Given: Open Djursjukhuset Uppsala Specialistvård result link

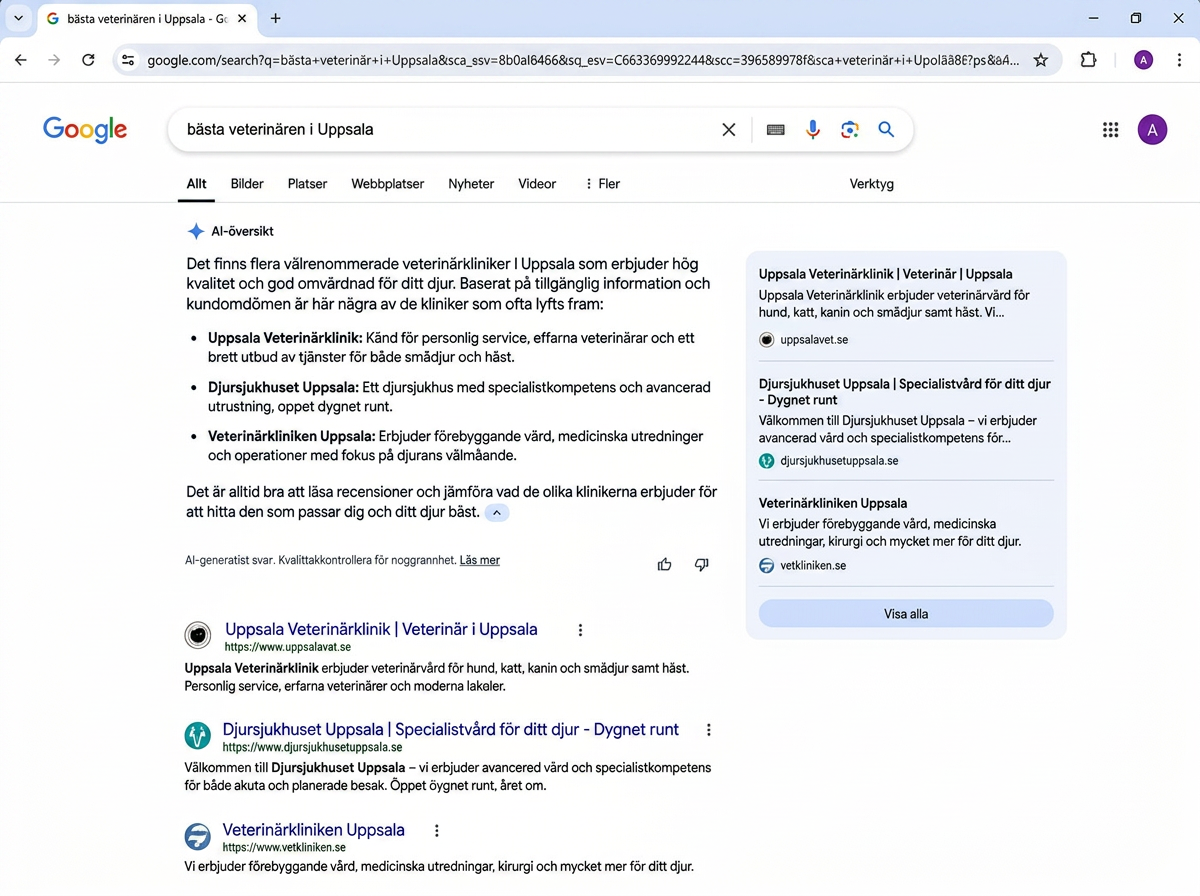Looking at the screenshot, I should [x=451, y=729].
